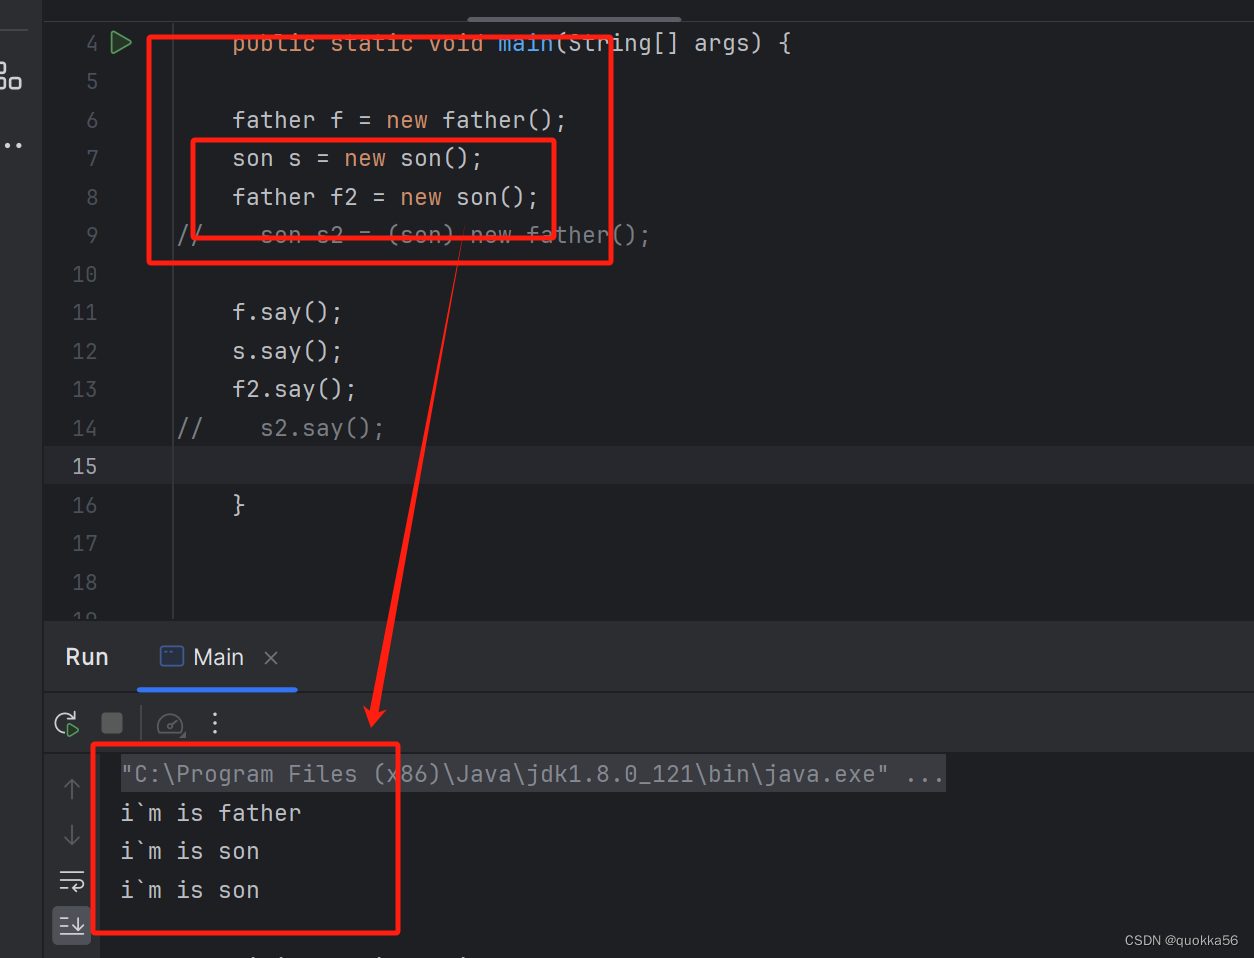This screenshot has height=958, width=1254.
Task: Click line number 6 in gutter
Action: point(92,121)
